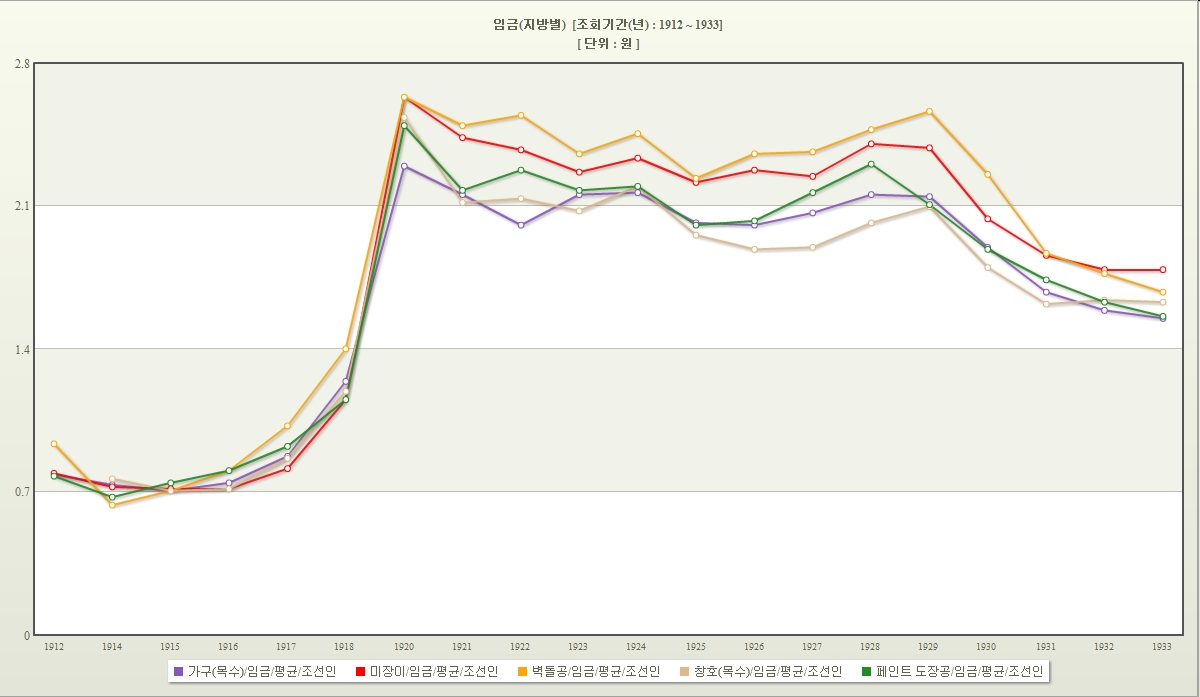Click the purple 가구(목수) data point at 1920
Image resolution: width=1200 pixels, height=697 pixels.
click(404, 166)
